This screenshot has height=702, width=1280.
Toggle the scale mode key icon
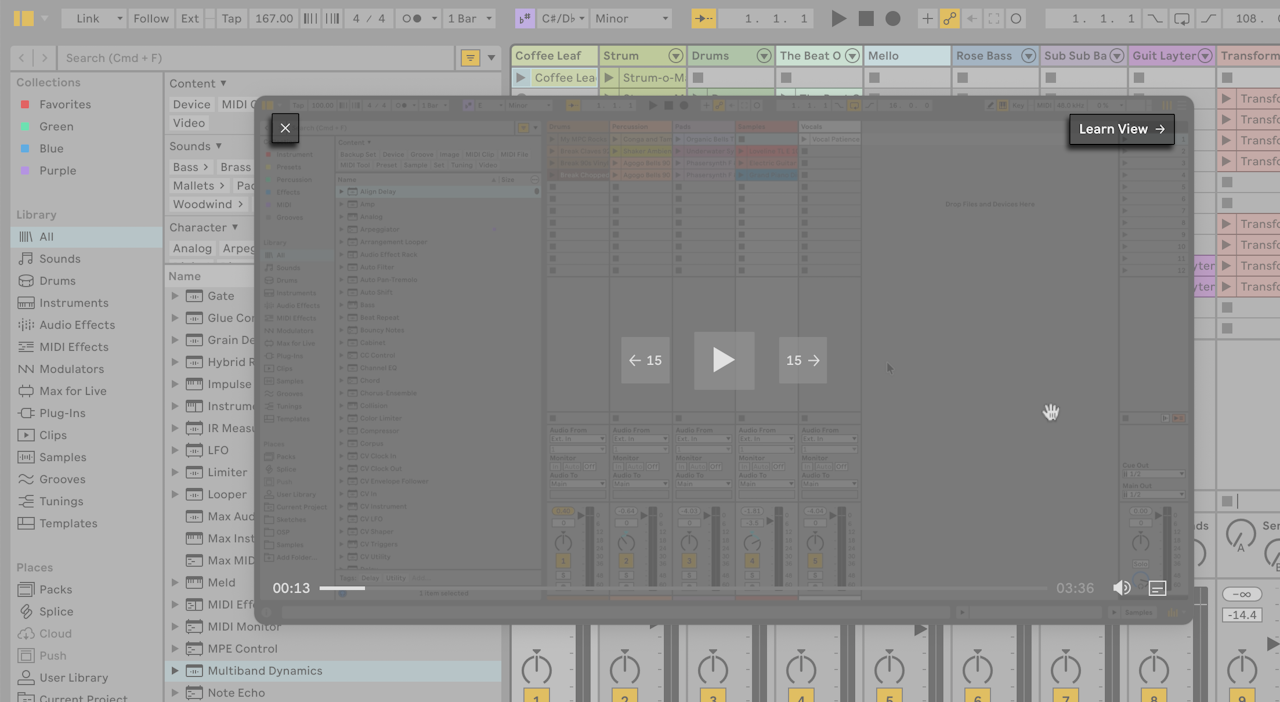coord(524,18)
